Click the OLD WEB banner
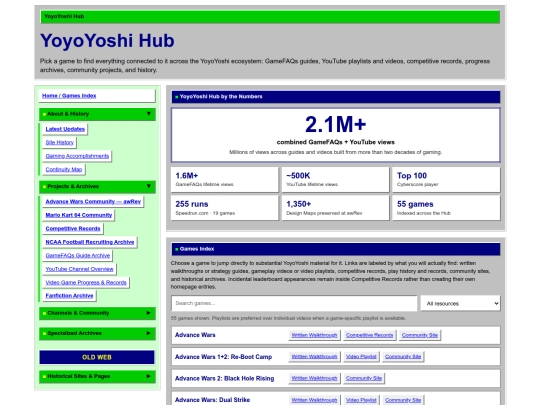The image size is (540, 405). tap(97, 357)
